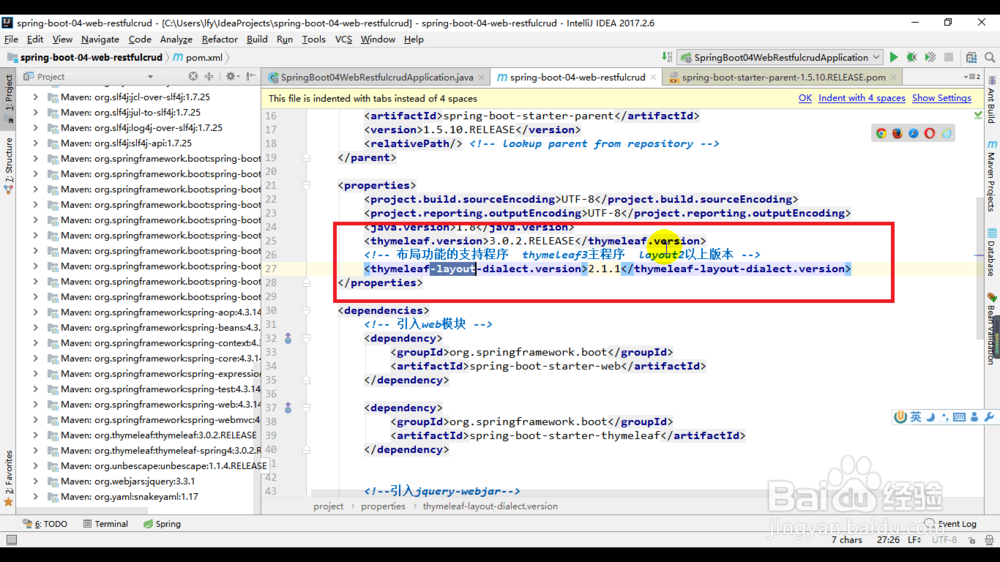Open the Hector inspector icon in status bar
1000x562 pixels.
[x=989, y=540]
